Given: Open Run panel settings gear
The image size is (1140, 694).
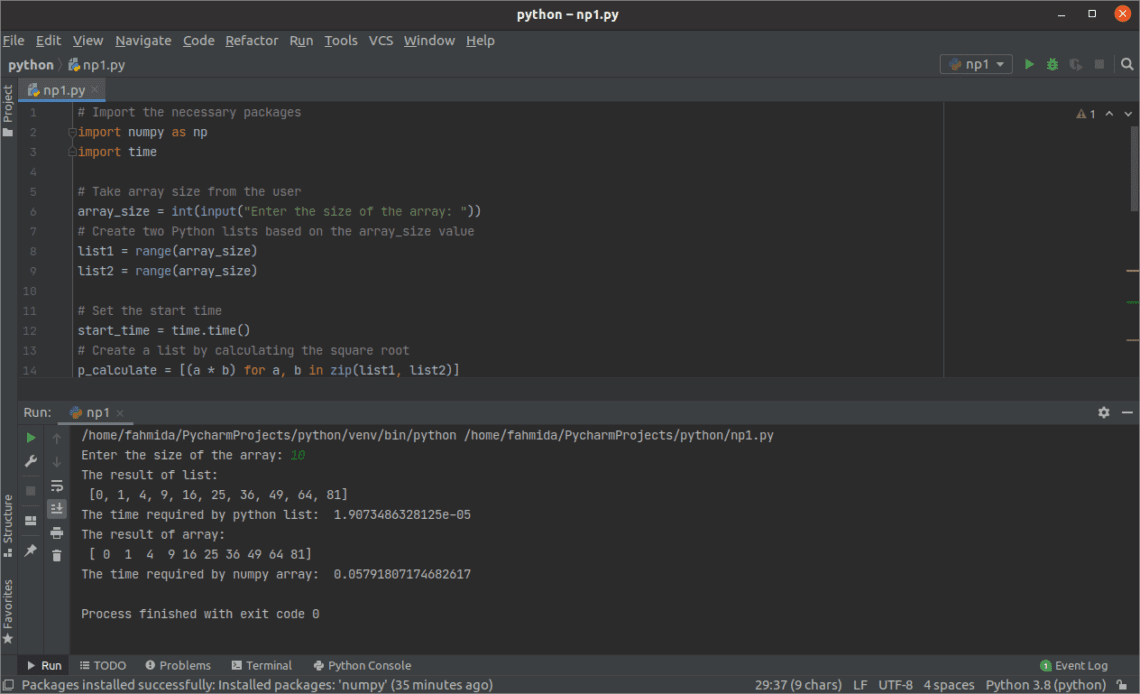Looking at the screenshot, I should click(1103, 412).
